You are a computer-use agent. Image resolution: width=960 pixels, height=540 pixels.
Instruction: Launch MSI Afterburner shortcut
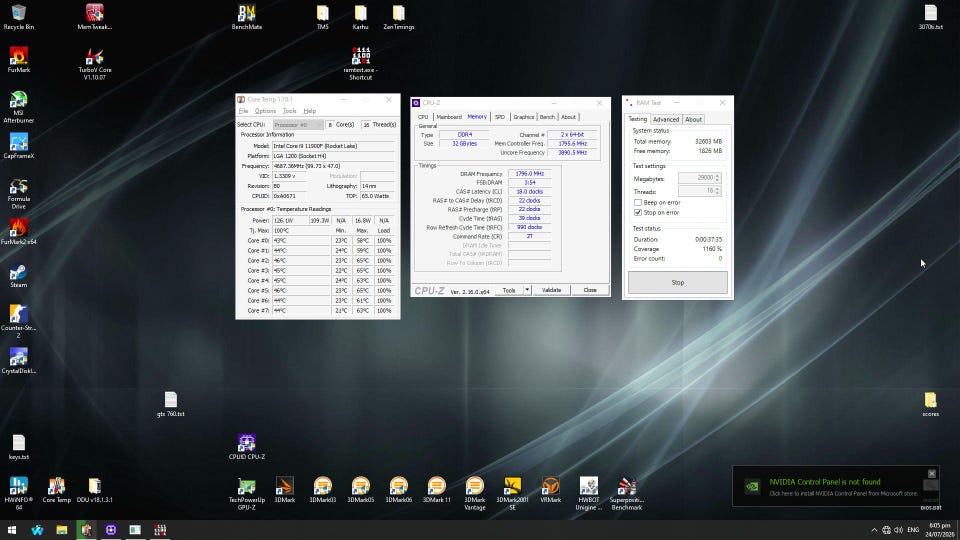[18, 107]
